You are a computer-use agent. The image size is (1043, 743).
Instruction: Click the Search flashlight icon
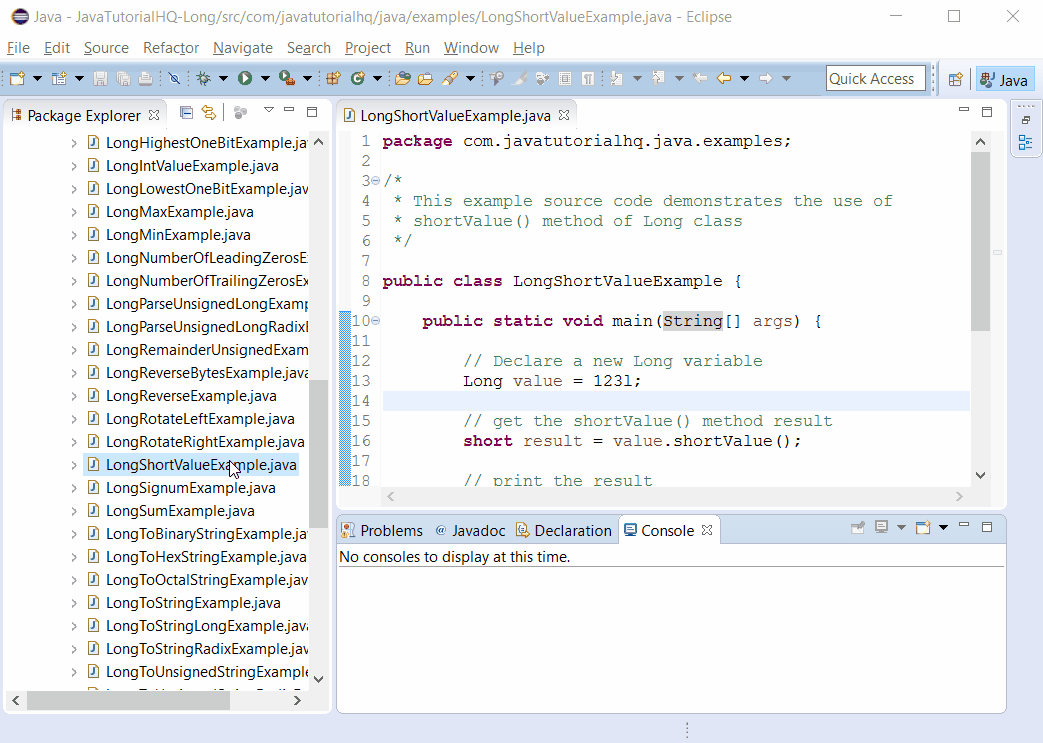[450, 78]
